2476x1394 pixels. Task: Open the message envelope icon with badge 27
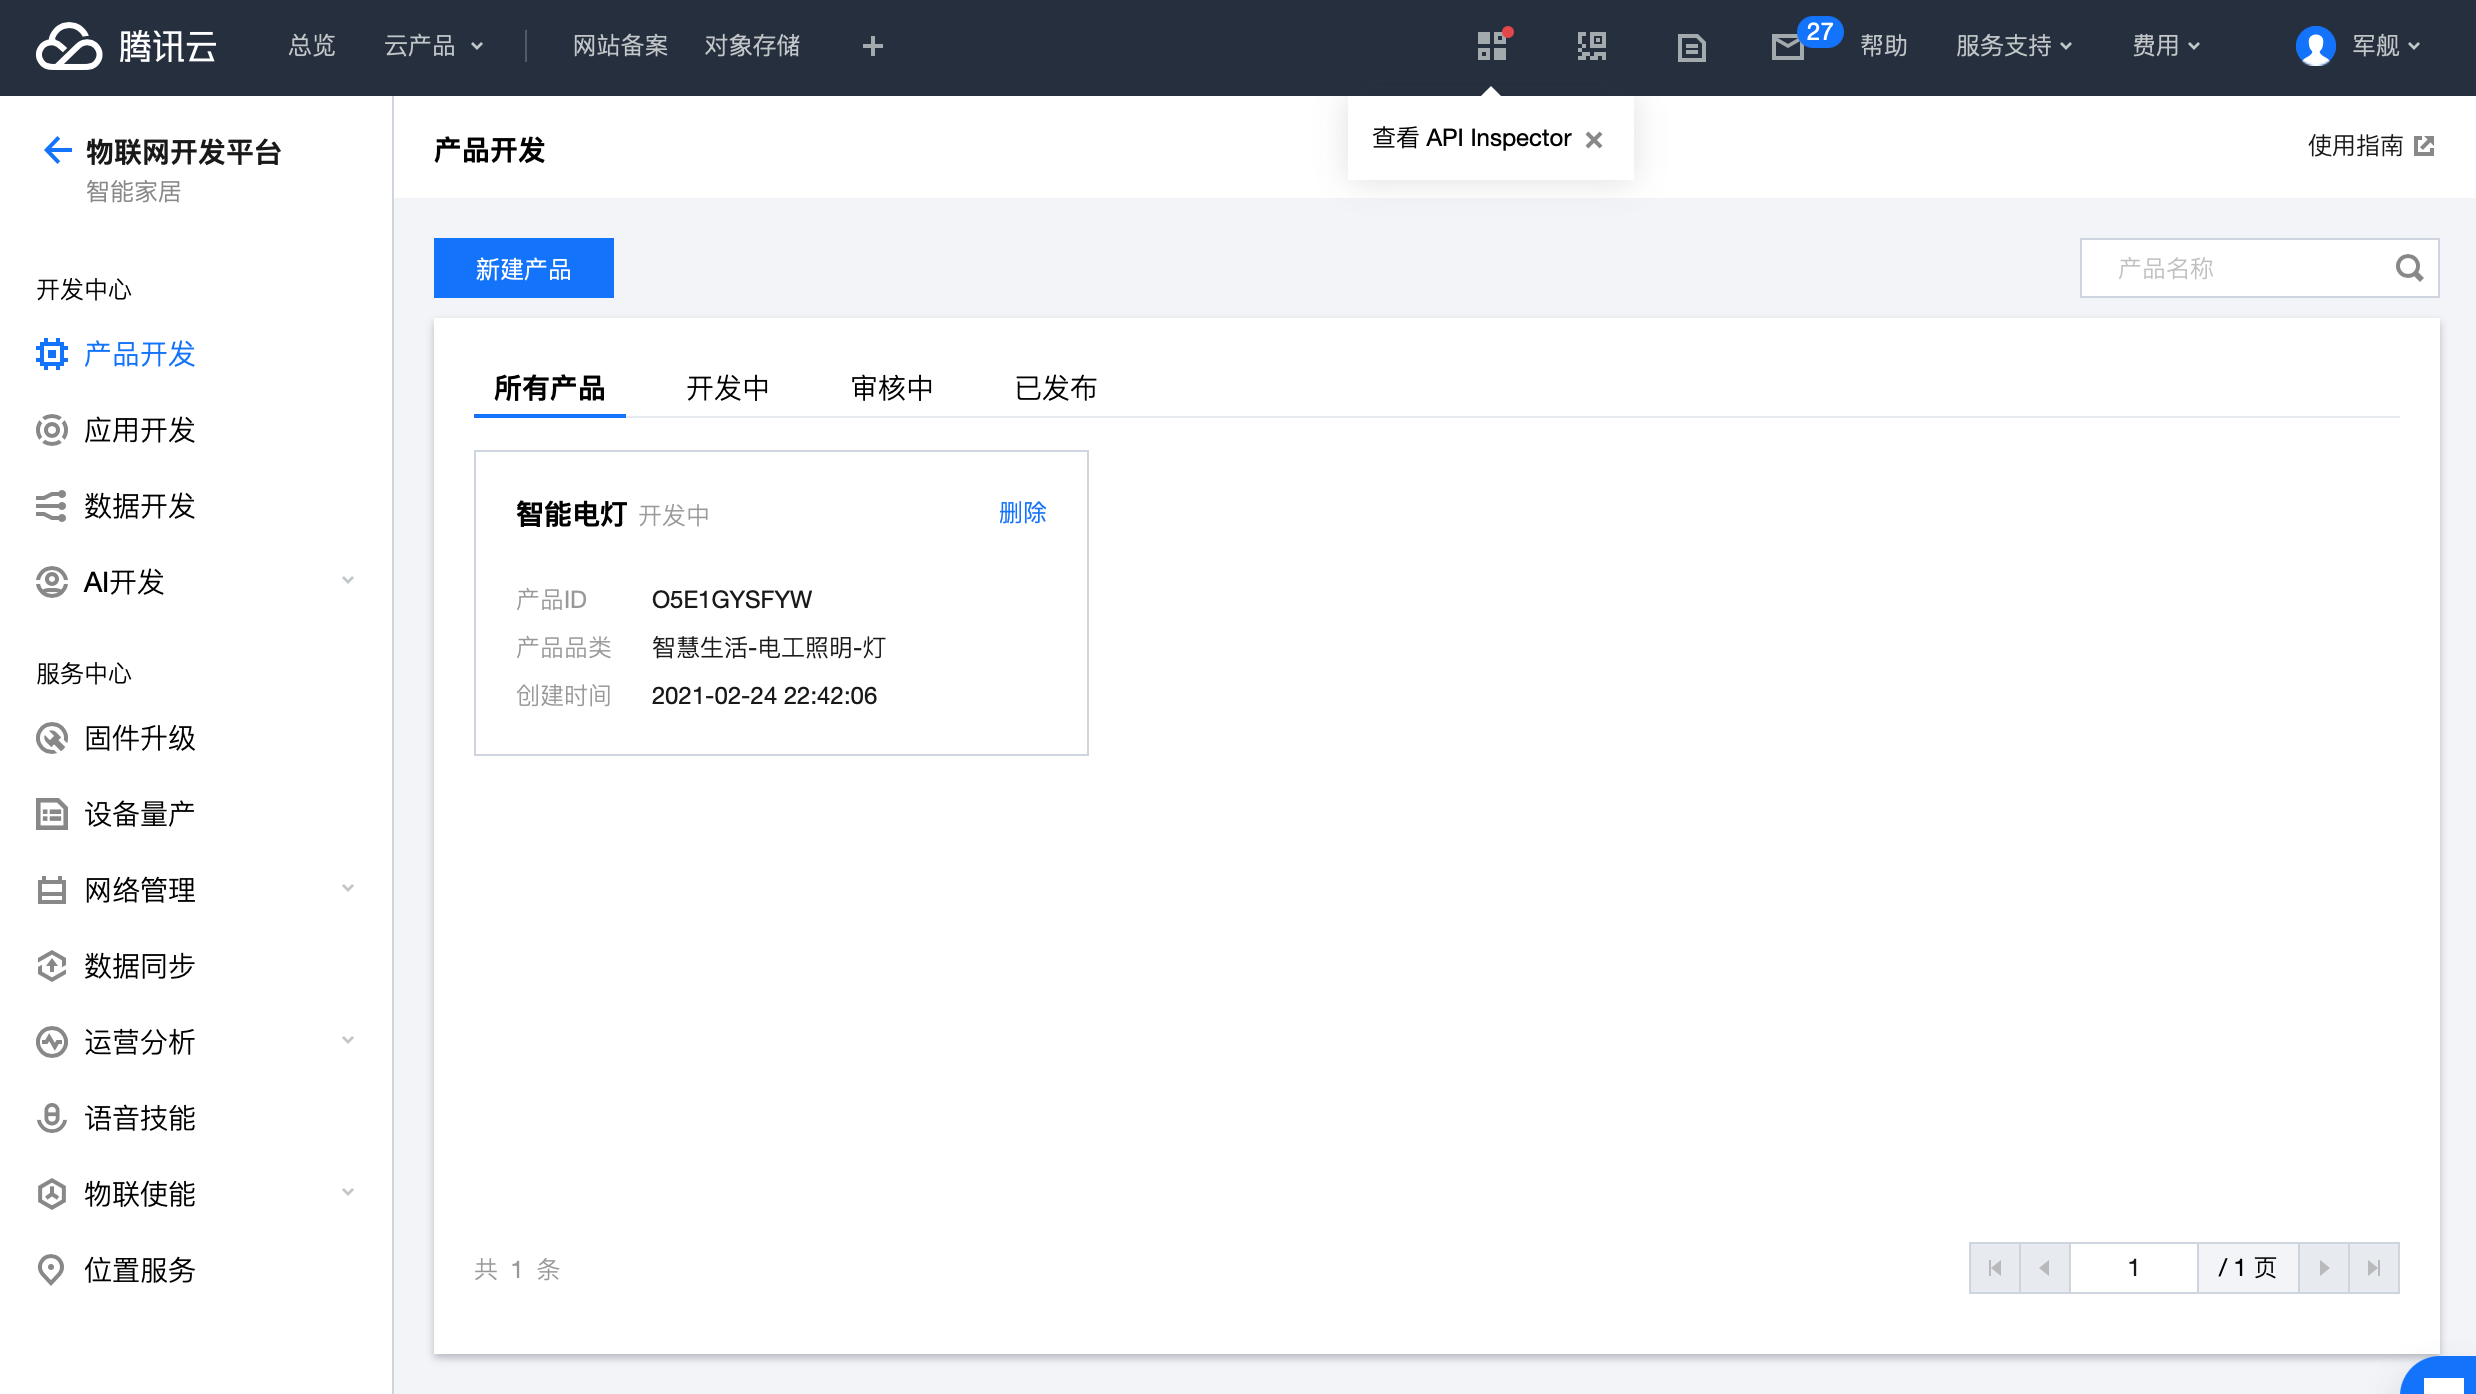tap(1787, 47)
